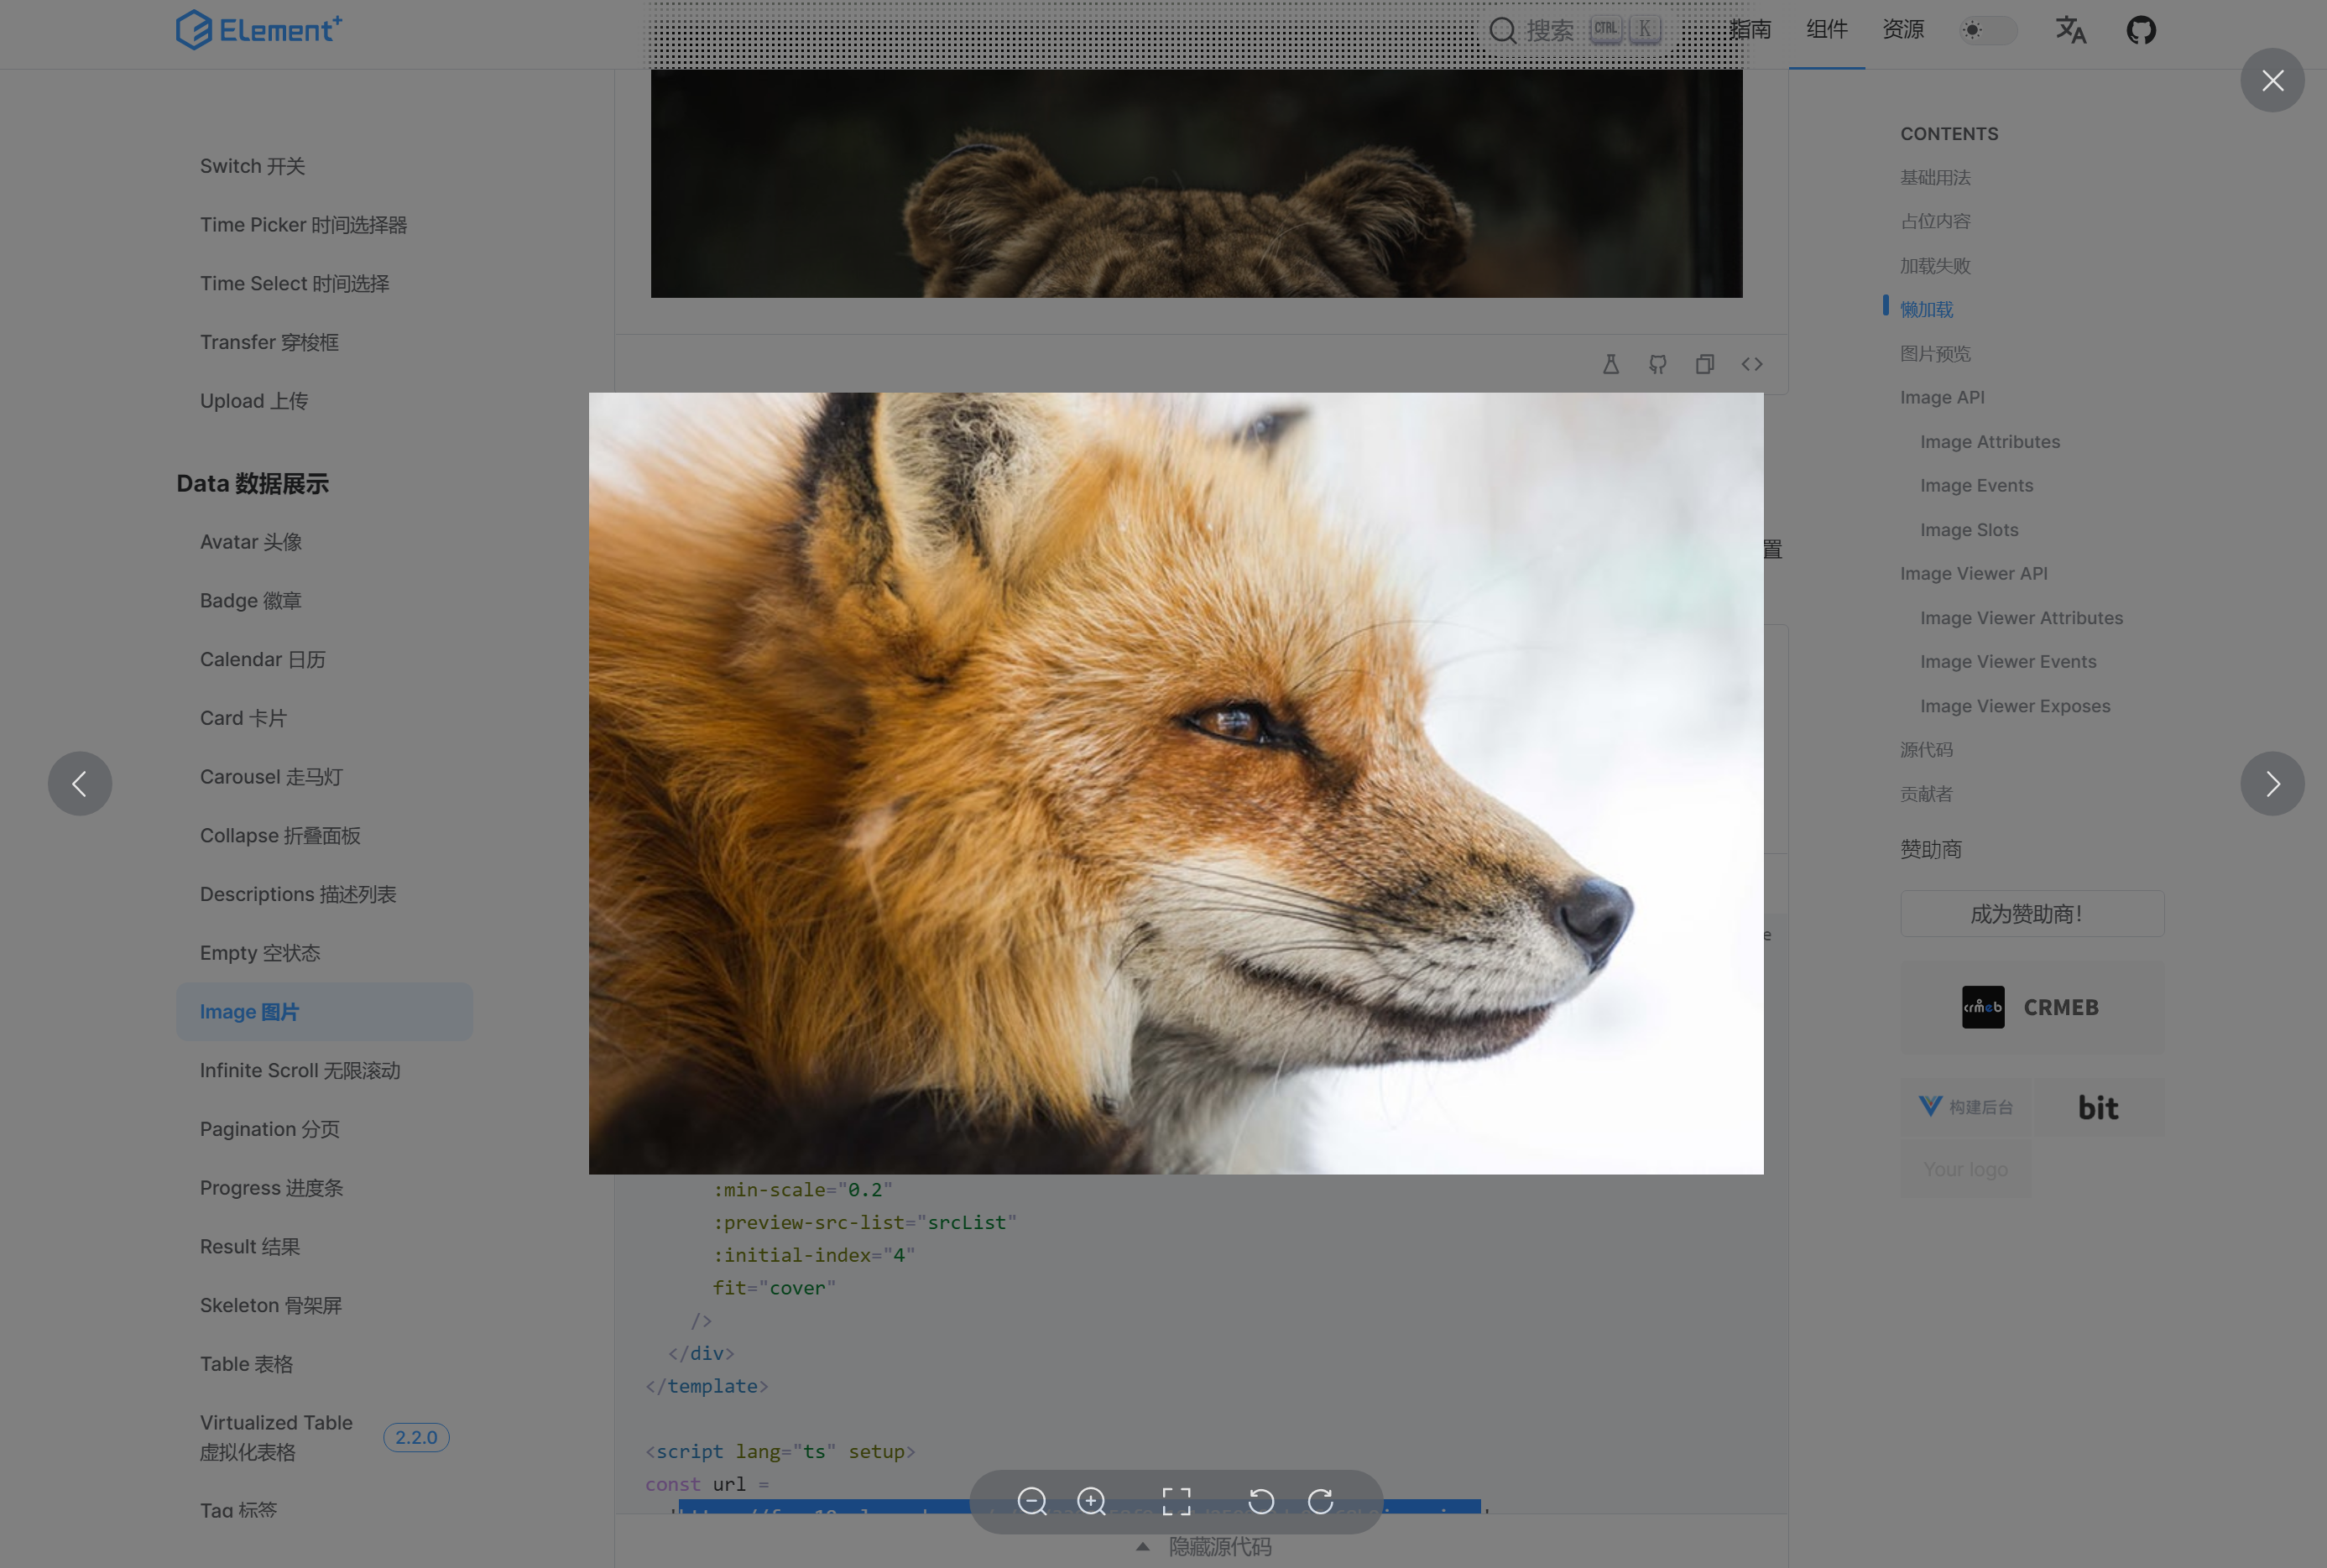The height and width of the screenshot is (1568, 2327).
Task: Open the GitHub repository icon in header
Action: coord(2140,30)
